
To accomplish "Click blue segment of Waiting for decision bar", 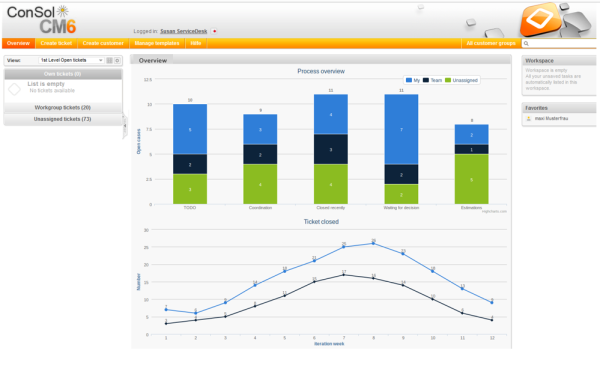I will [x=401, y=129].
